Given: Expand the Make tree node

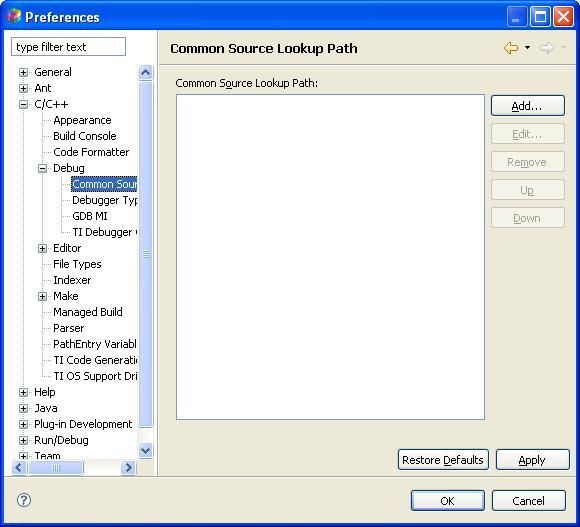Looking at the screenshot, I should click(43, 296).
